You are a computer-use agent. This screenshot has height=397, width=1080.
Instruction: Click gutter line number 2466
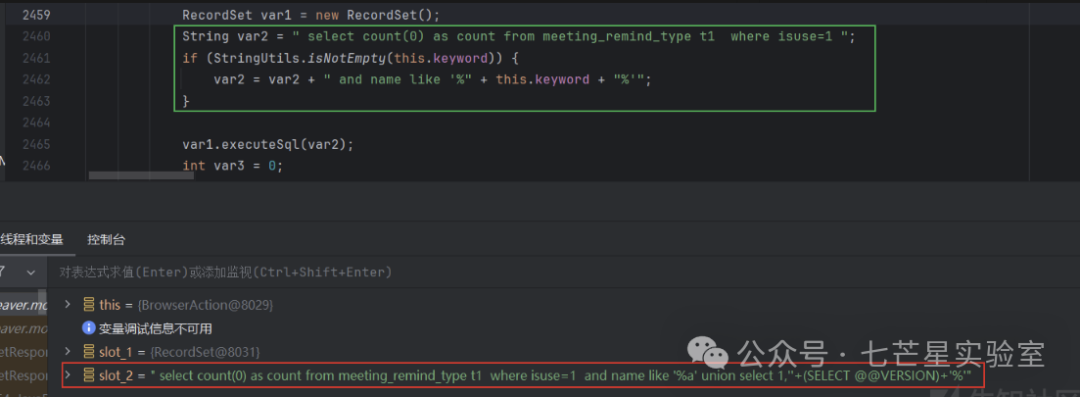pos(36,166)
